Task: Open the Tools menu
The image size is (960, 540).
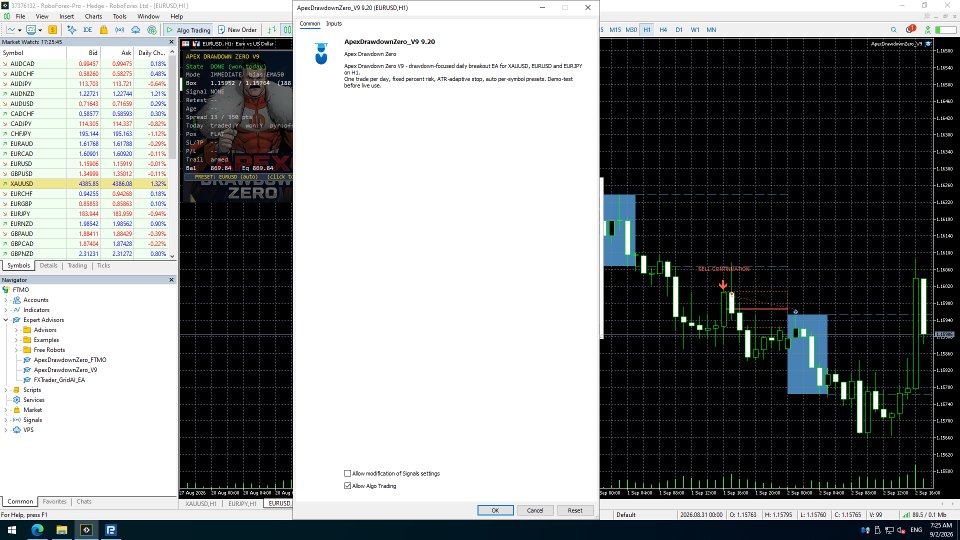Action: [x=119, y=17]
